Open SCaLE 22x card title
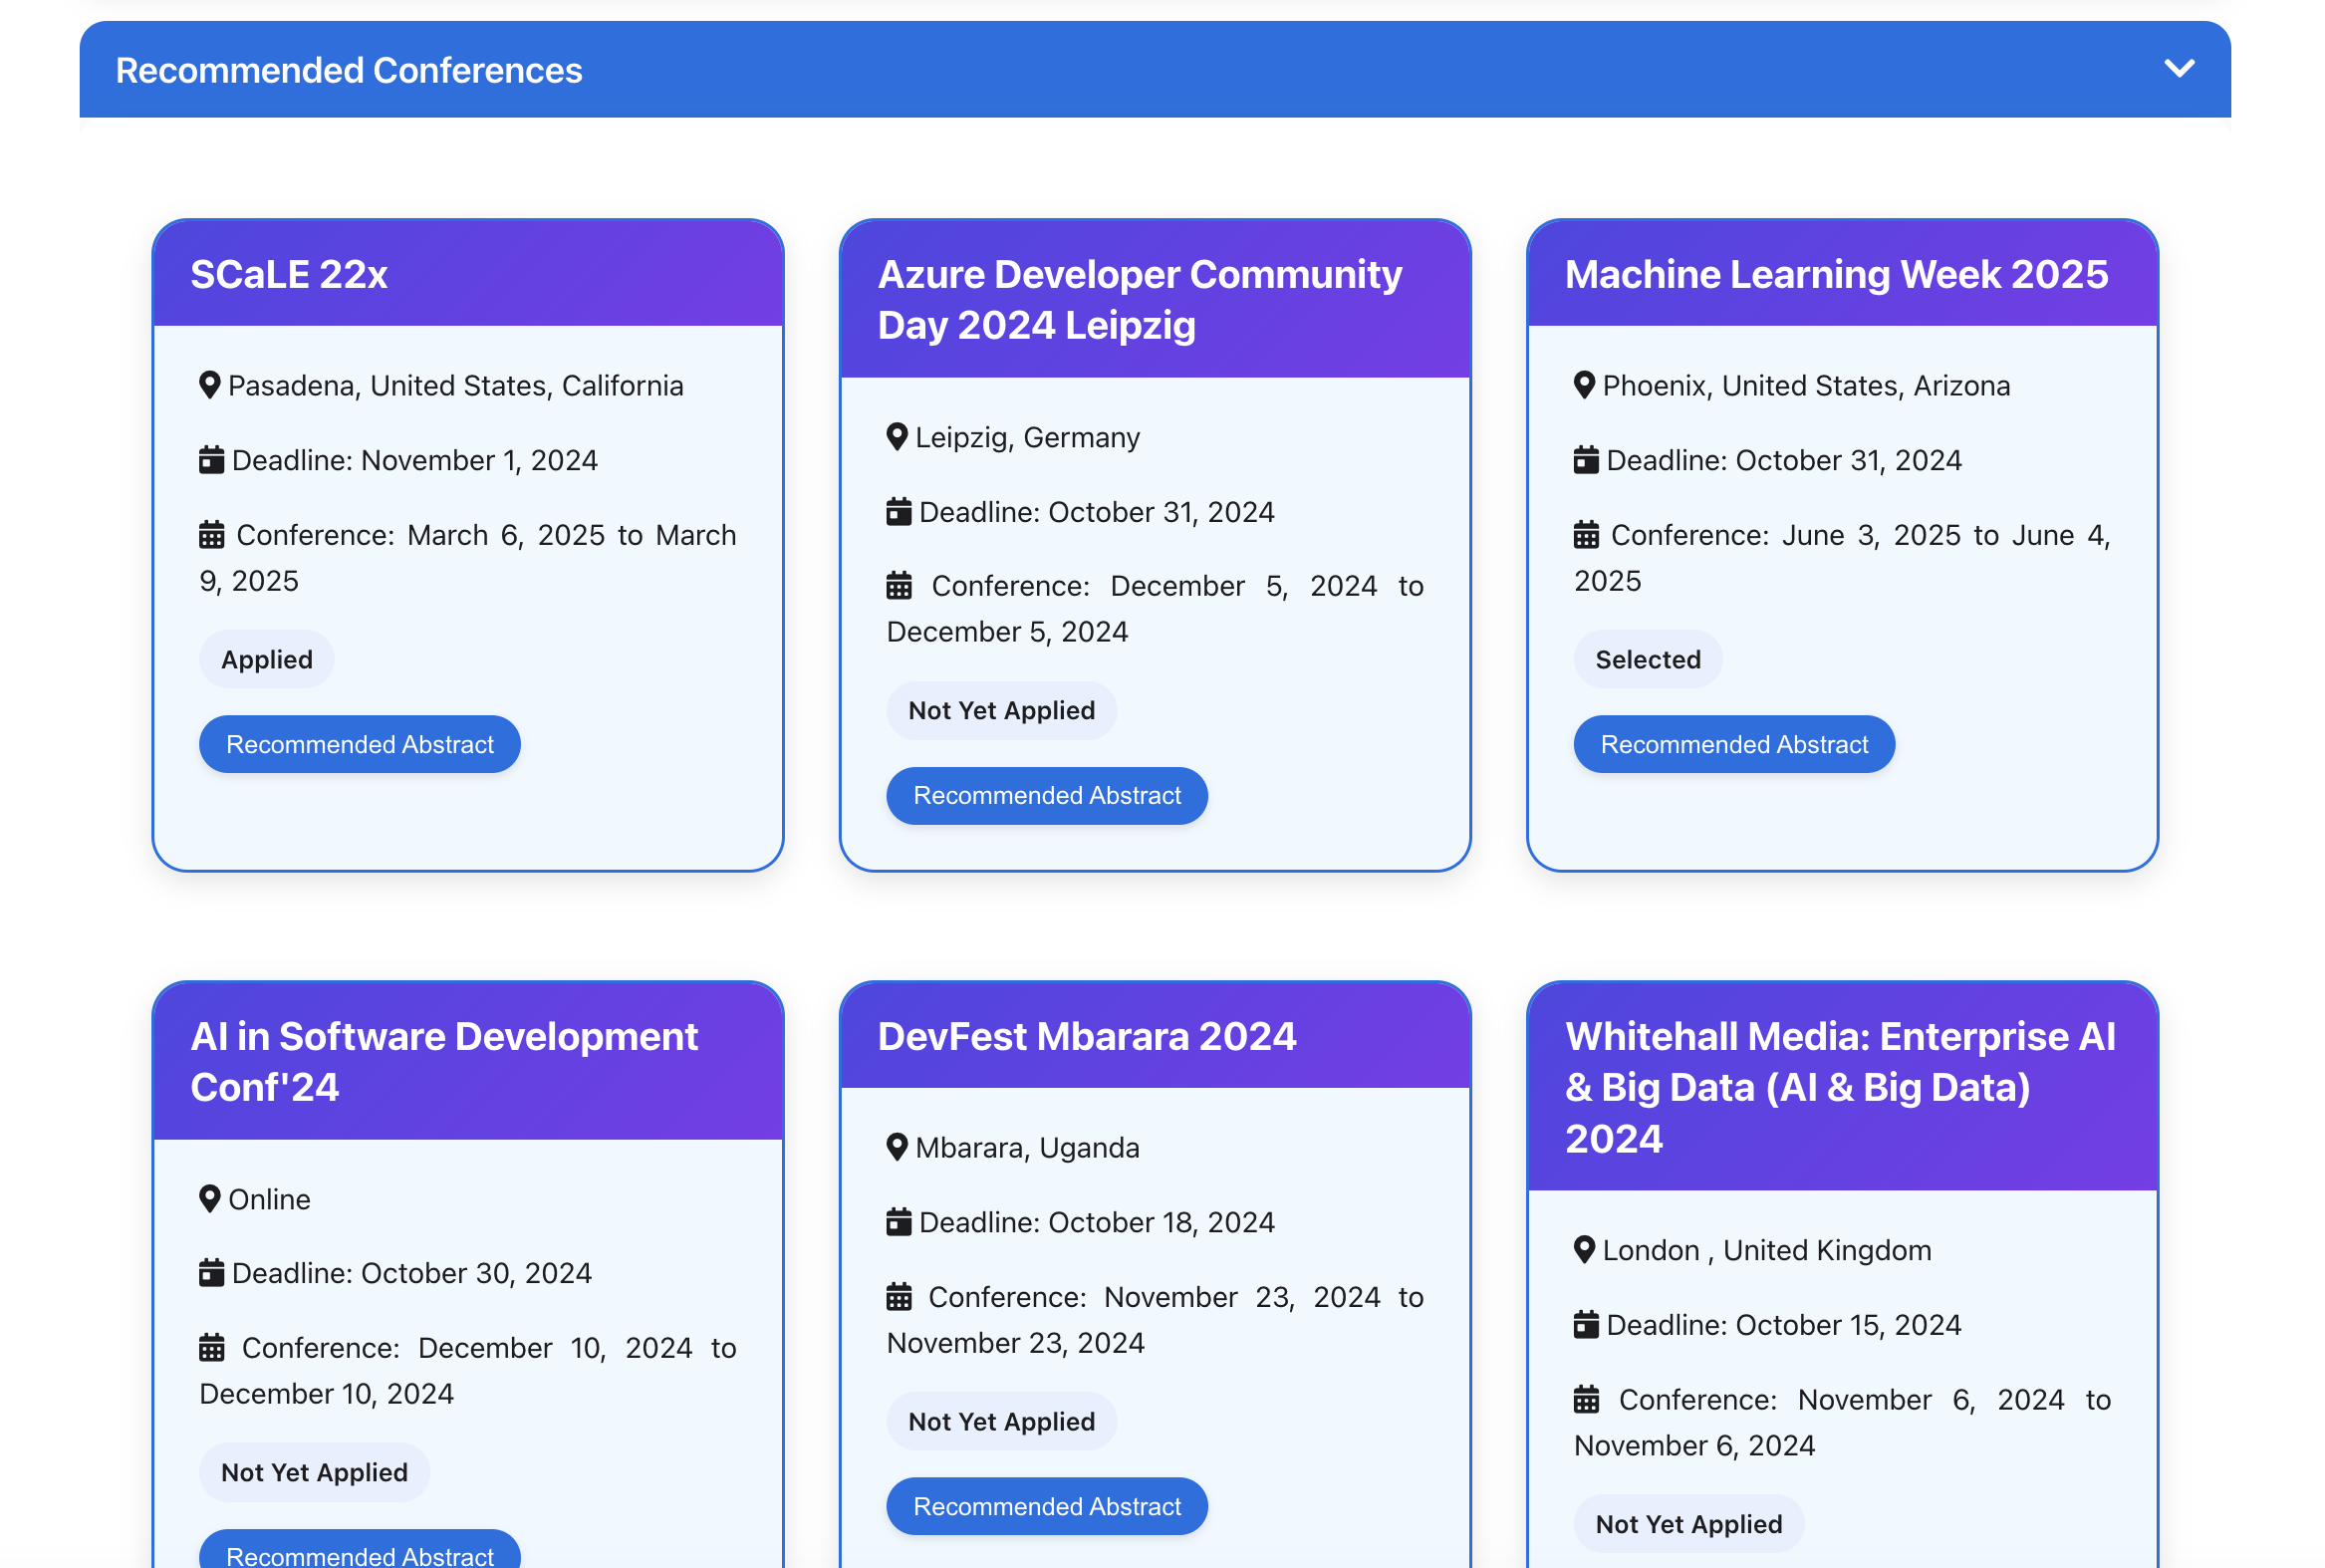2325x1568 pixels. click(x=289, y=274)
